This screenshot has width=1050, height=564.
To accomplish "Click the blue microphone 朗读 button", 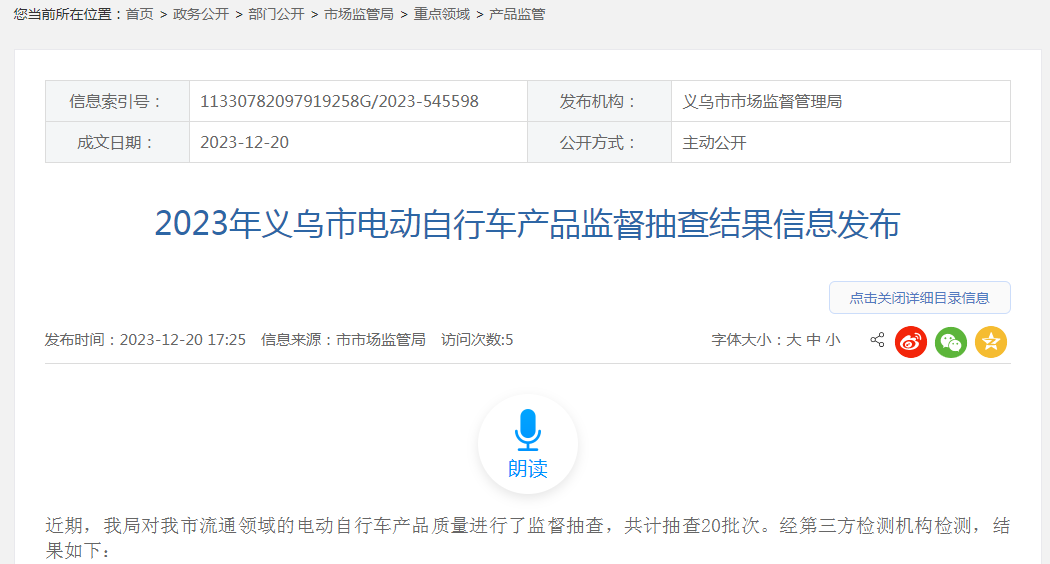I will [x=527, y=443].
